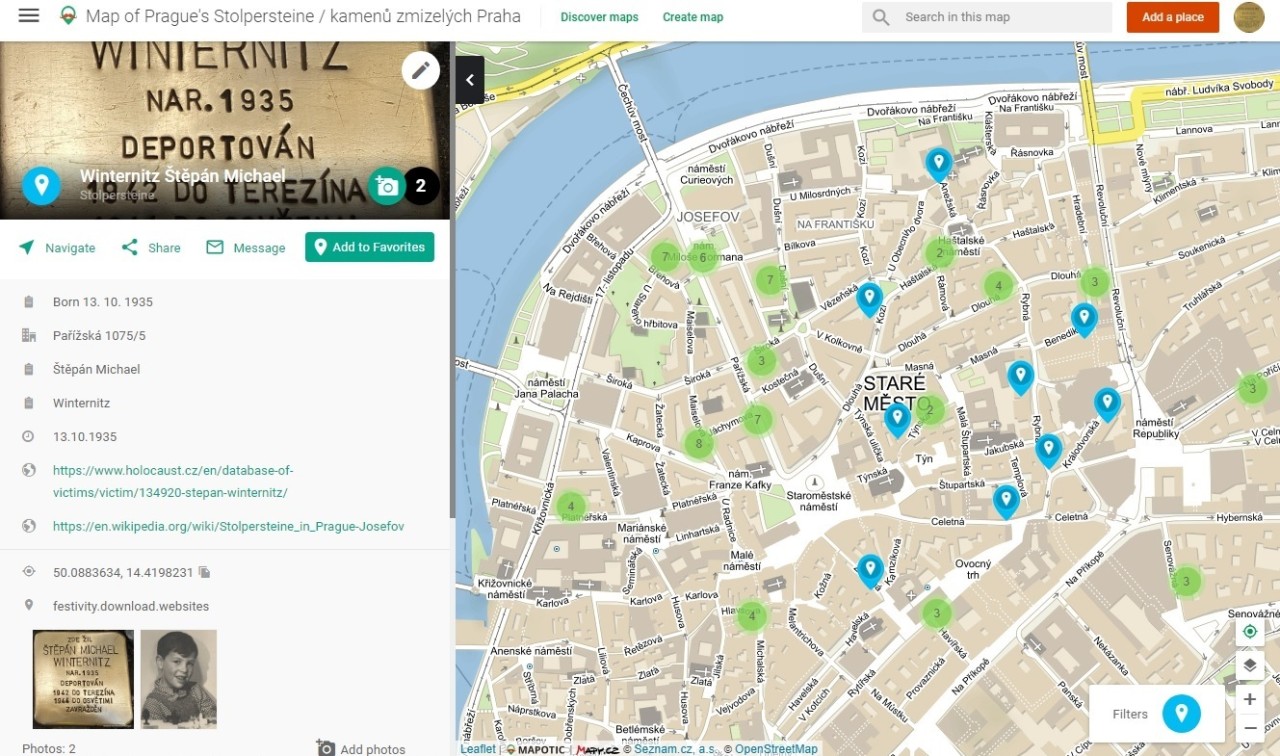Click the search magnifier icon

pyautogui.click(x=881, y=17)
